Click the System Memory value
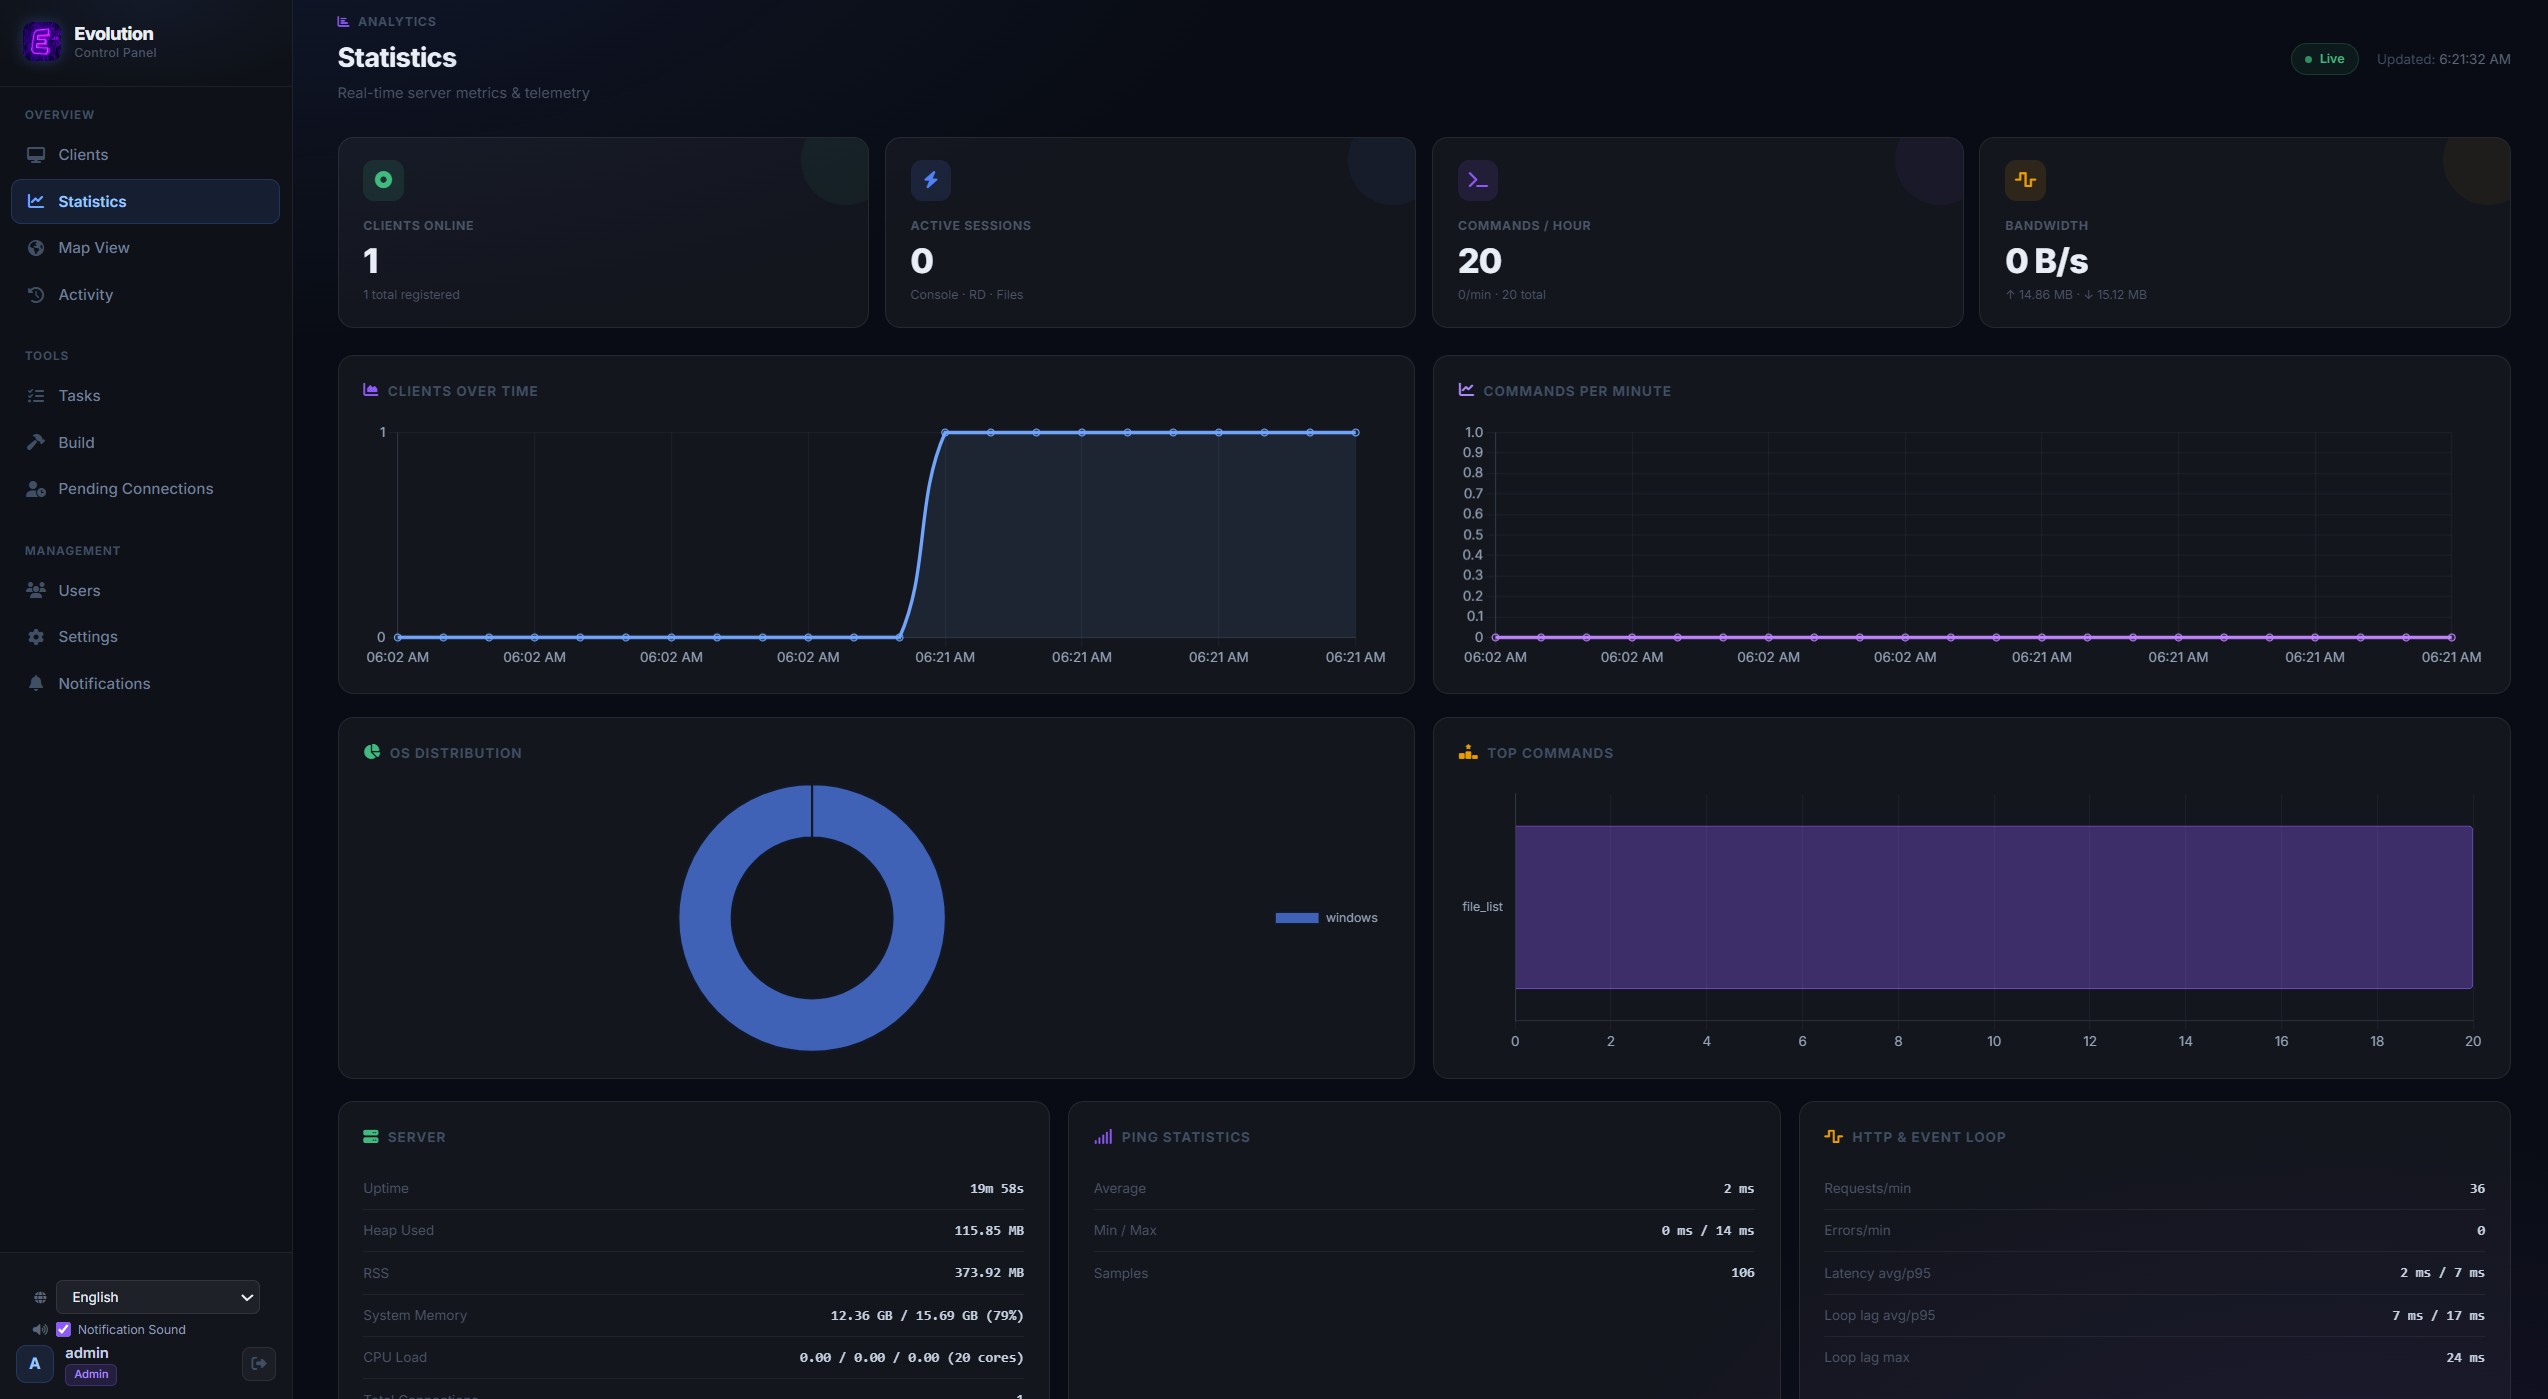This screenshot has width=2548, height=1399. click(x=927, y=1316)
